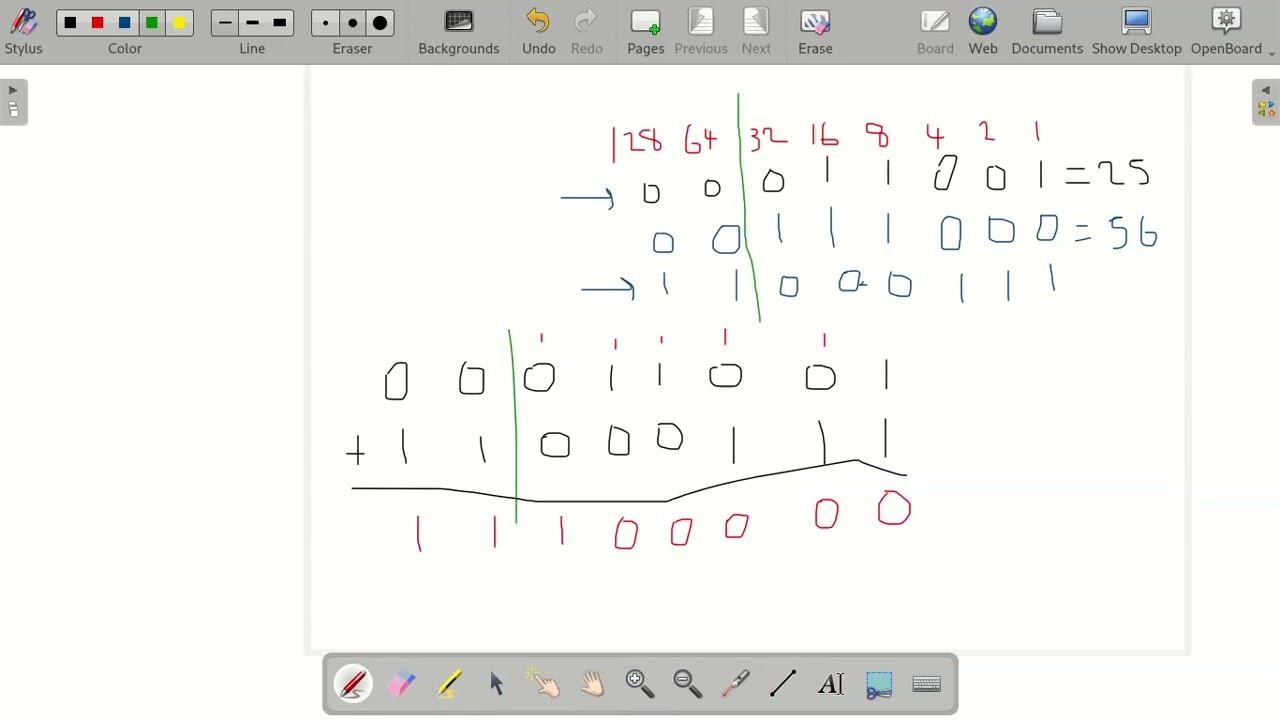Select the Interact with items tool
The image size is (1280, 720).
pos(544,684)
